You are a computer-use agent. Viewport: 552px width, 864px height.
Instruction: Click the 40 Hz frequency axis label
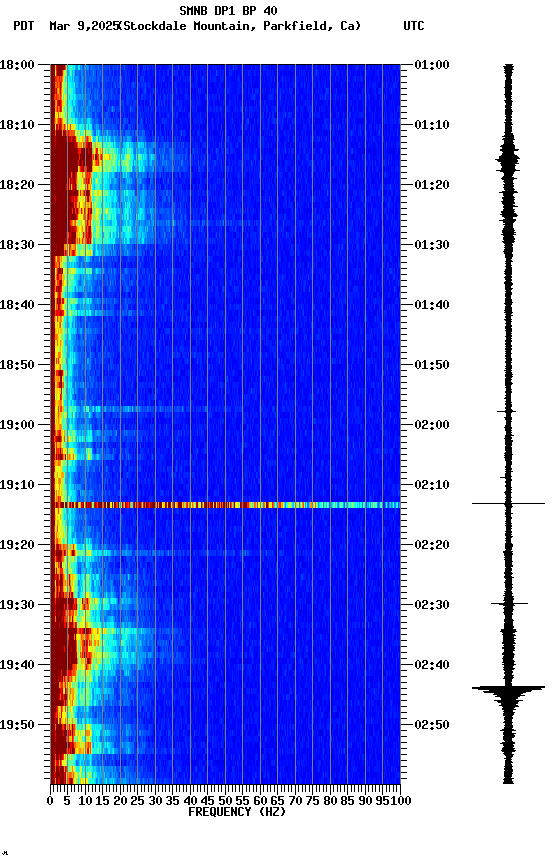[x=191, y=801]
